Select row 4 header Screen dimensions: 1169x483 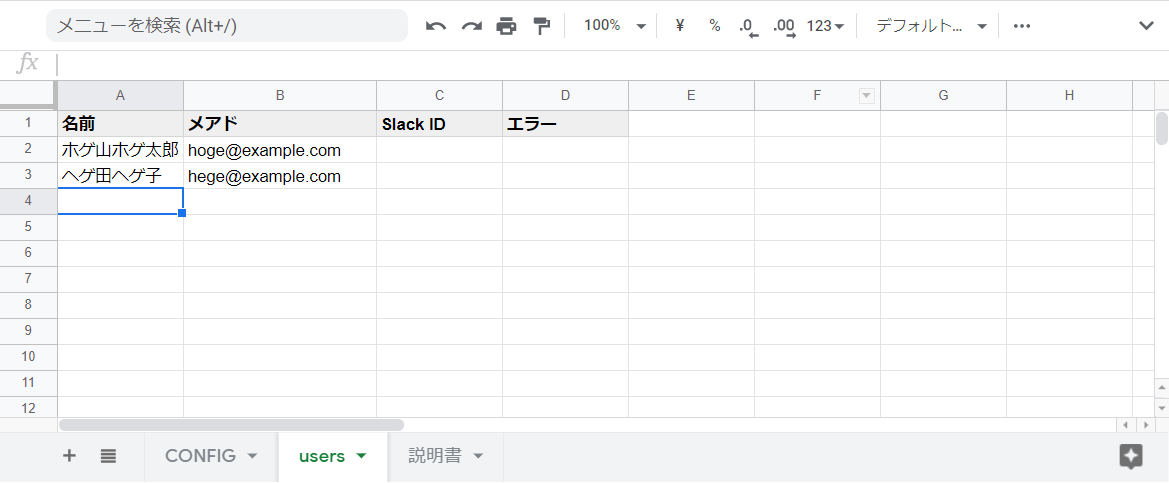click(x=28, y=201)
